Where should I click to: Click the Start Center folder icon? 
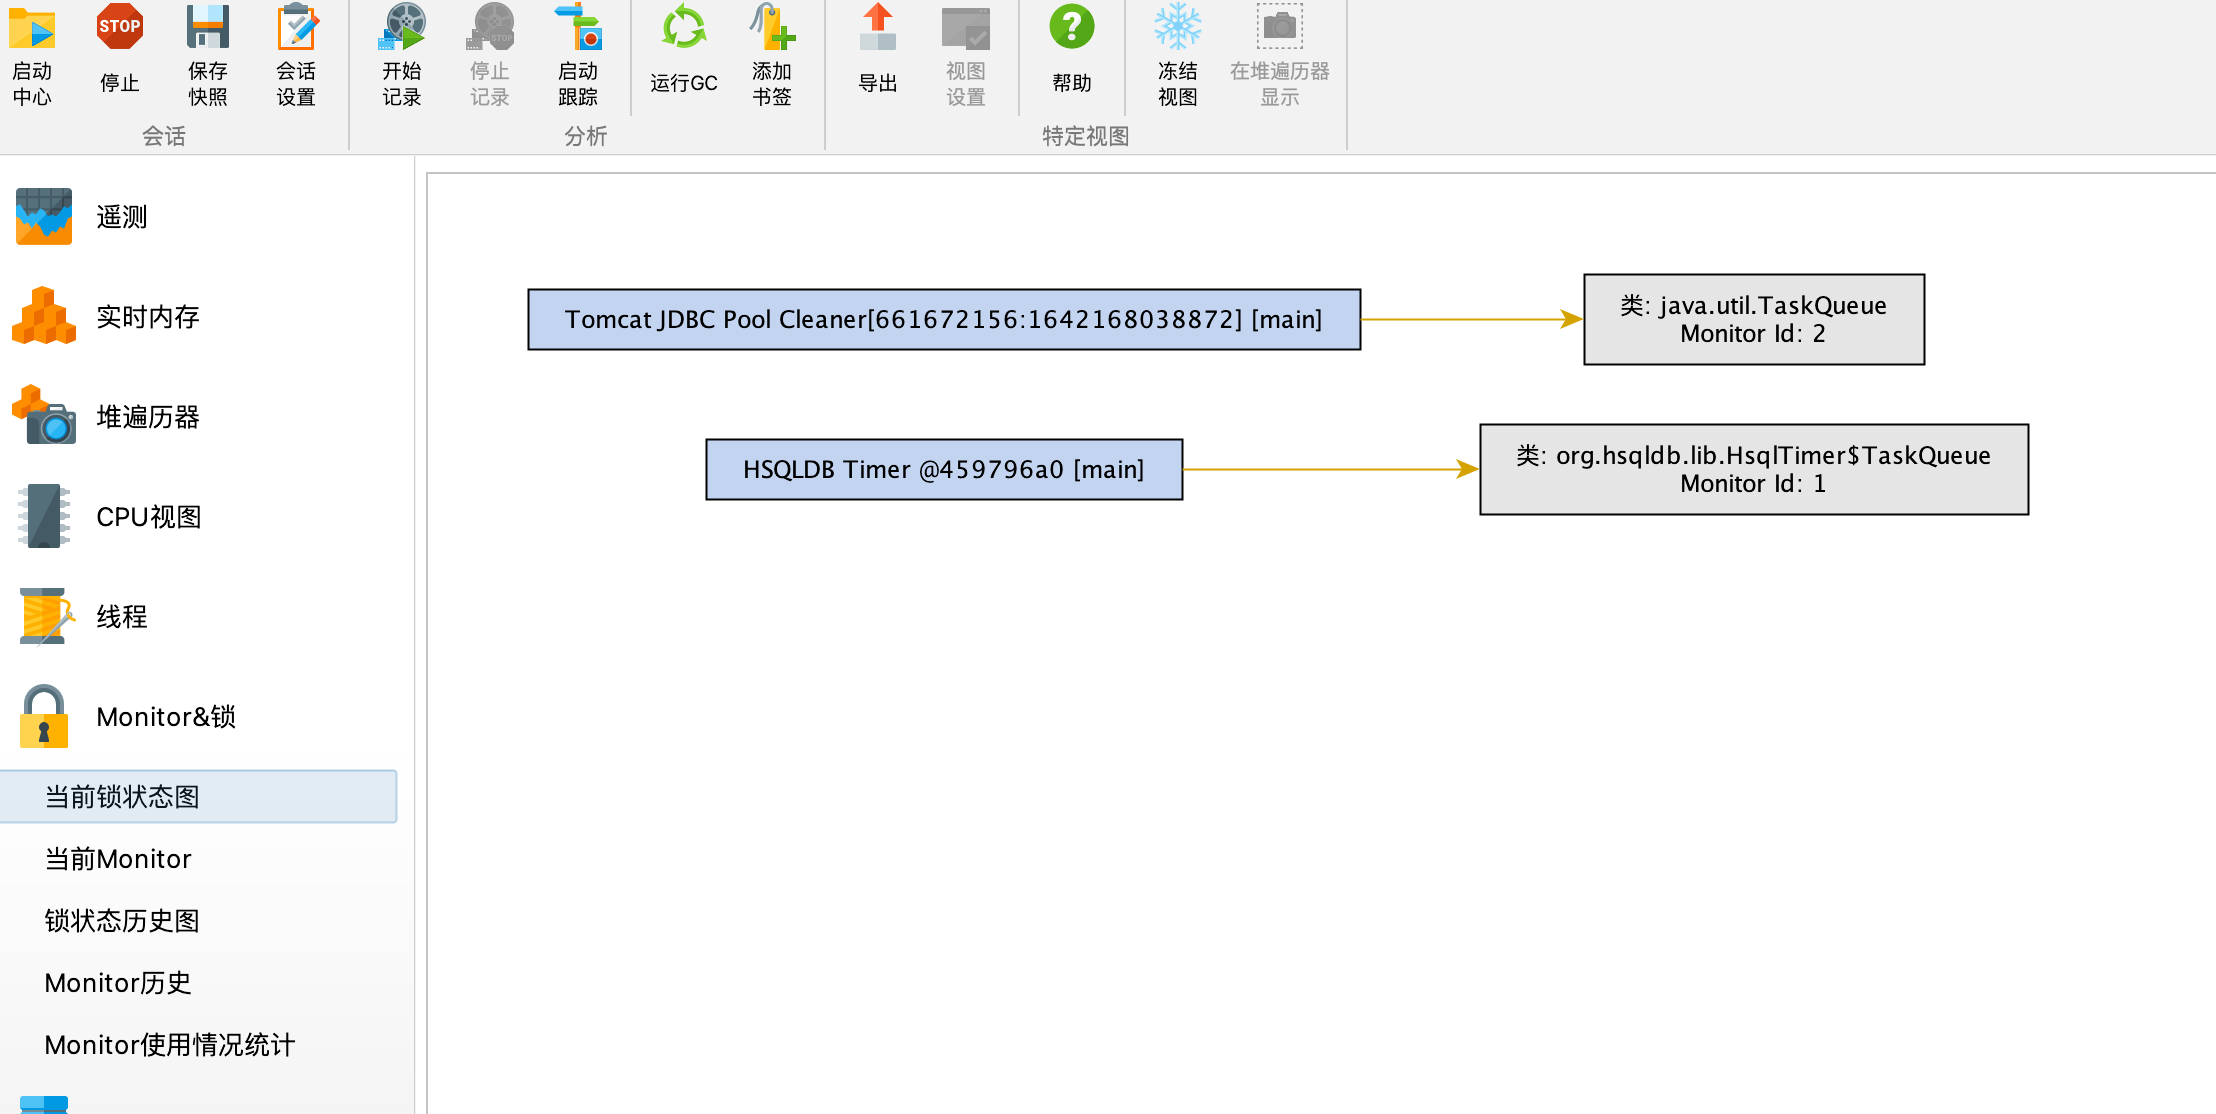point(32,28)
